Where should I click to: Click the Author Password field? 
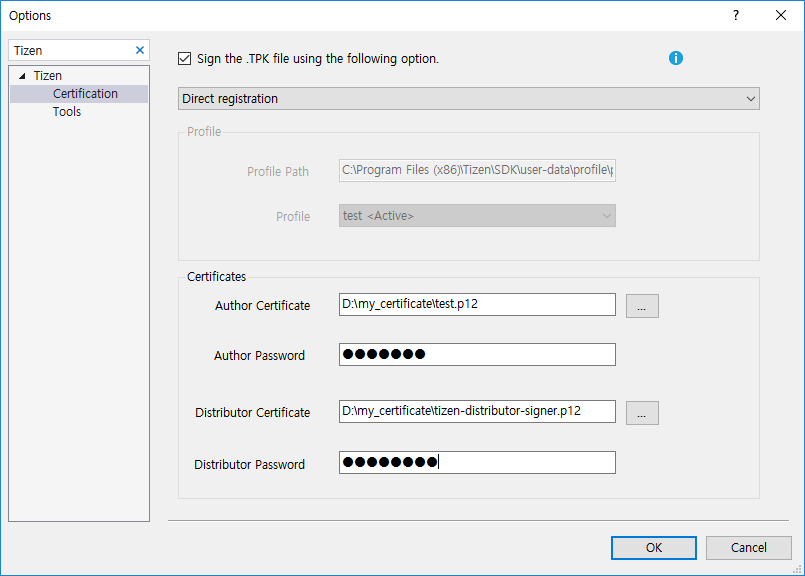tap(477, 354)
